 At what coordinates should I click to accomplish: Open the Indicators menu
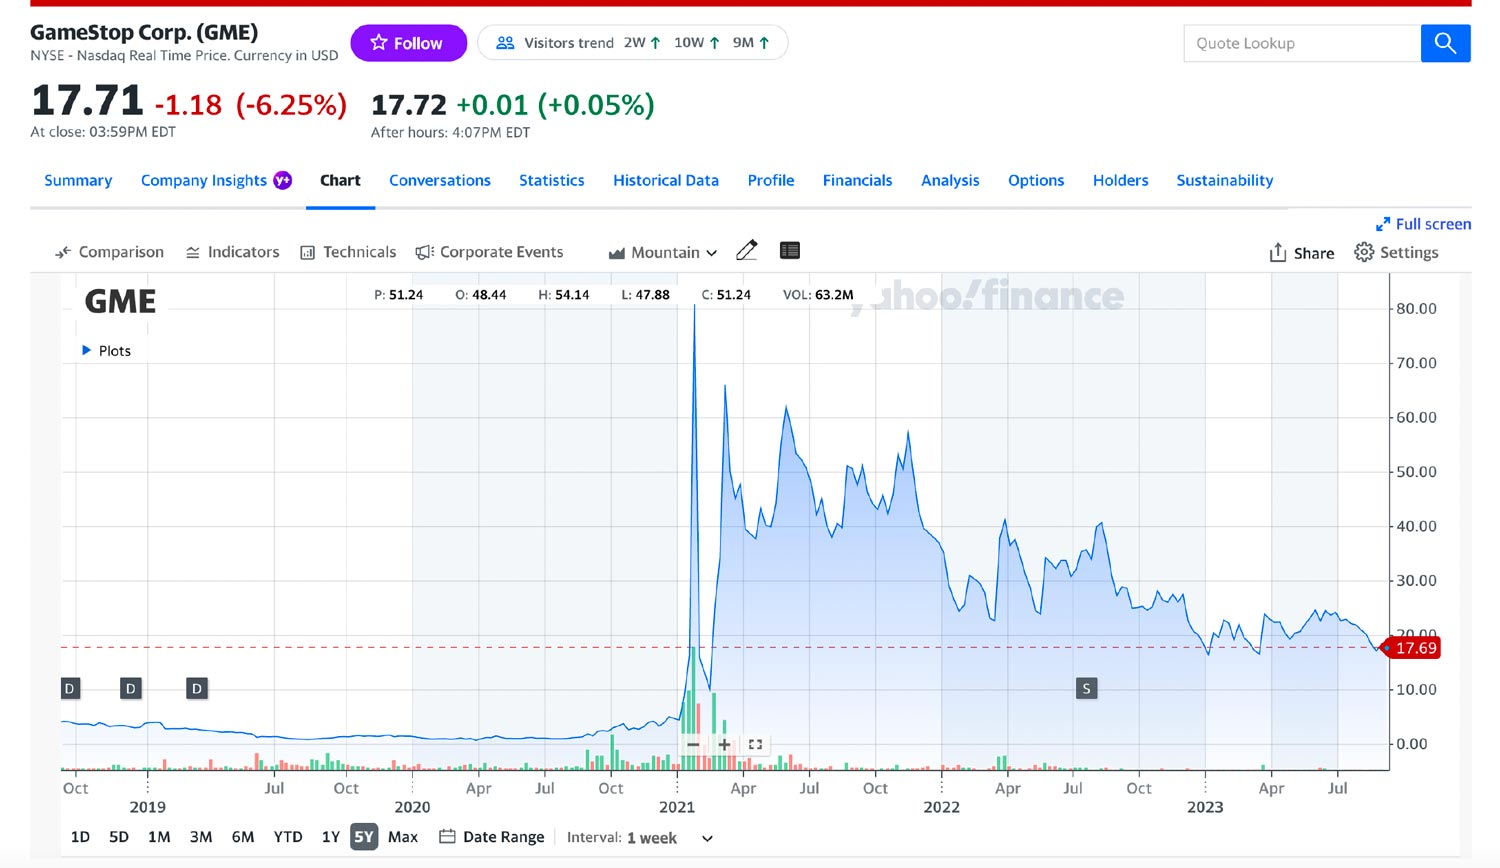[232, 252]
